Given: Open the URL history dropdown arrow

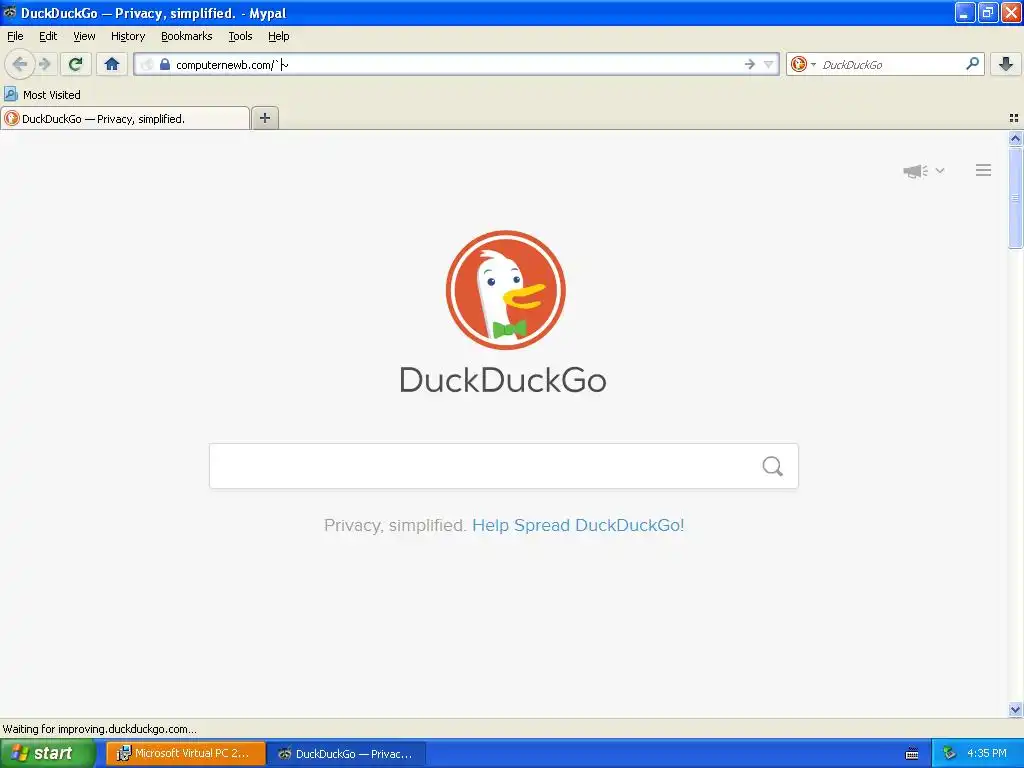Looking at the screenshot, I should (x=769, y=64).
